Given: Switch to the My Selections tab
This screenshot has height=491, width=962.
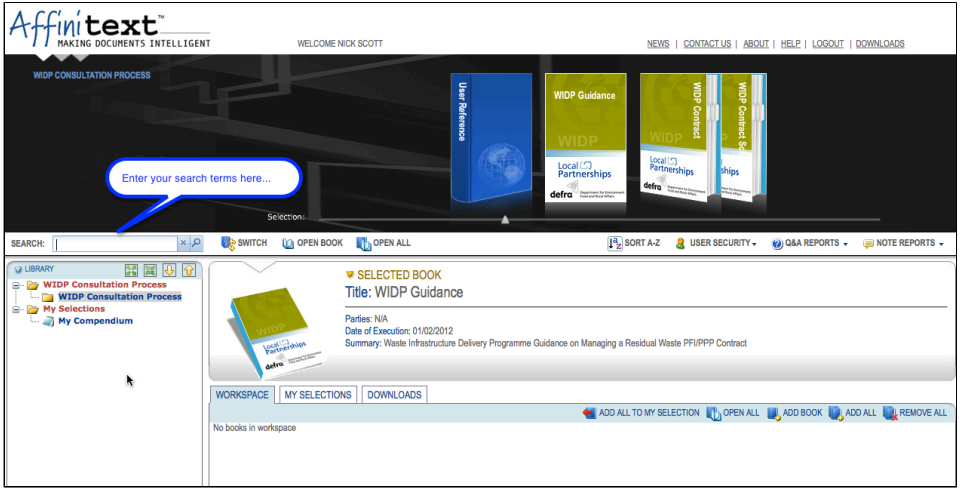Looking at the screenshot, I should pyautogui.click(x=317, y=395).
